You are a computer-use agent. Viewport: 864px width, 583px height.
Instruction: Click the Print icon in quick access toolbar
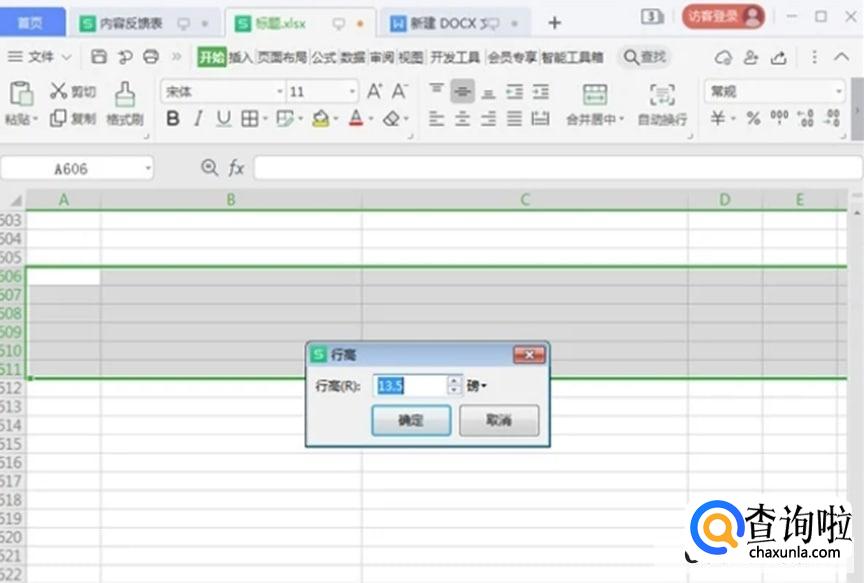[x=151, y=58]
